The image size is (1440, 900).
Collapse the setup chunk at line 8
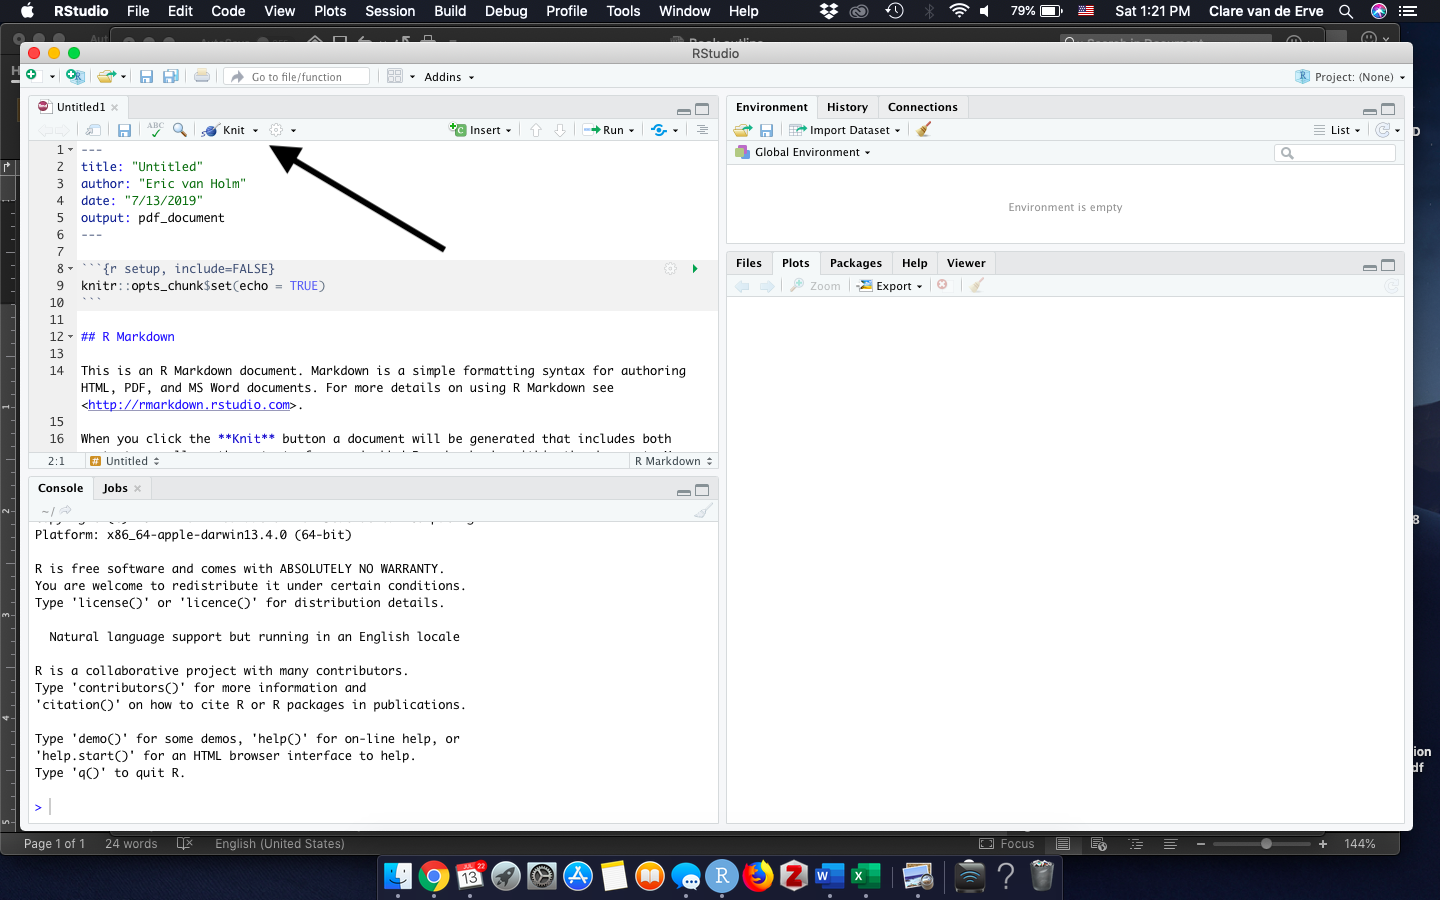pos(70,269)
